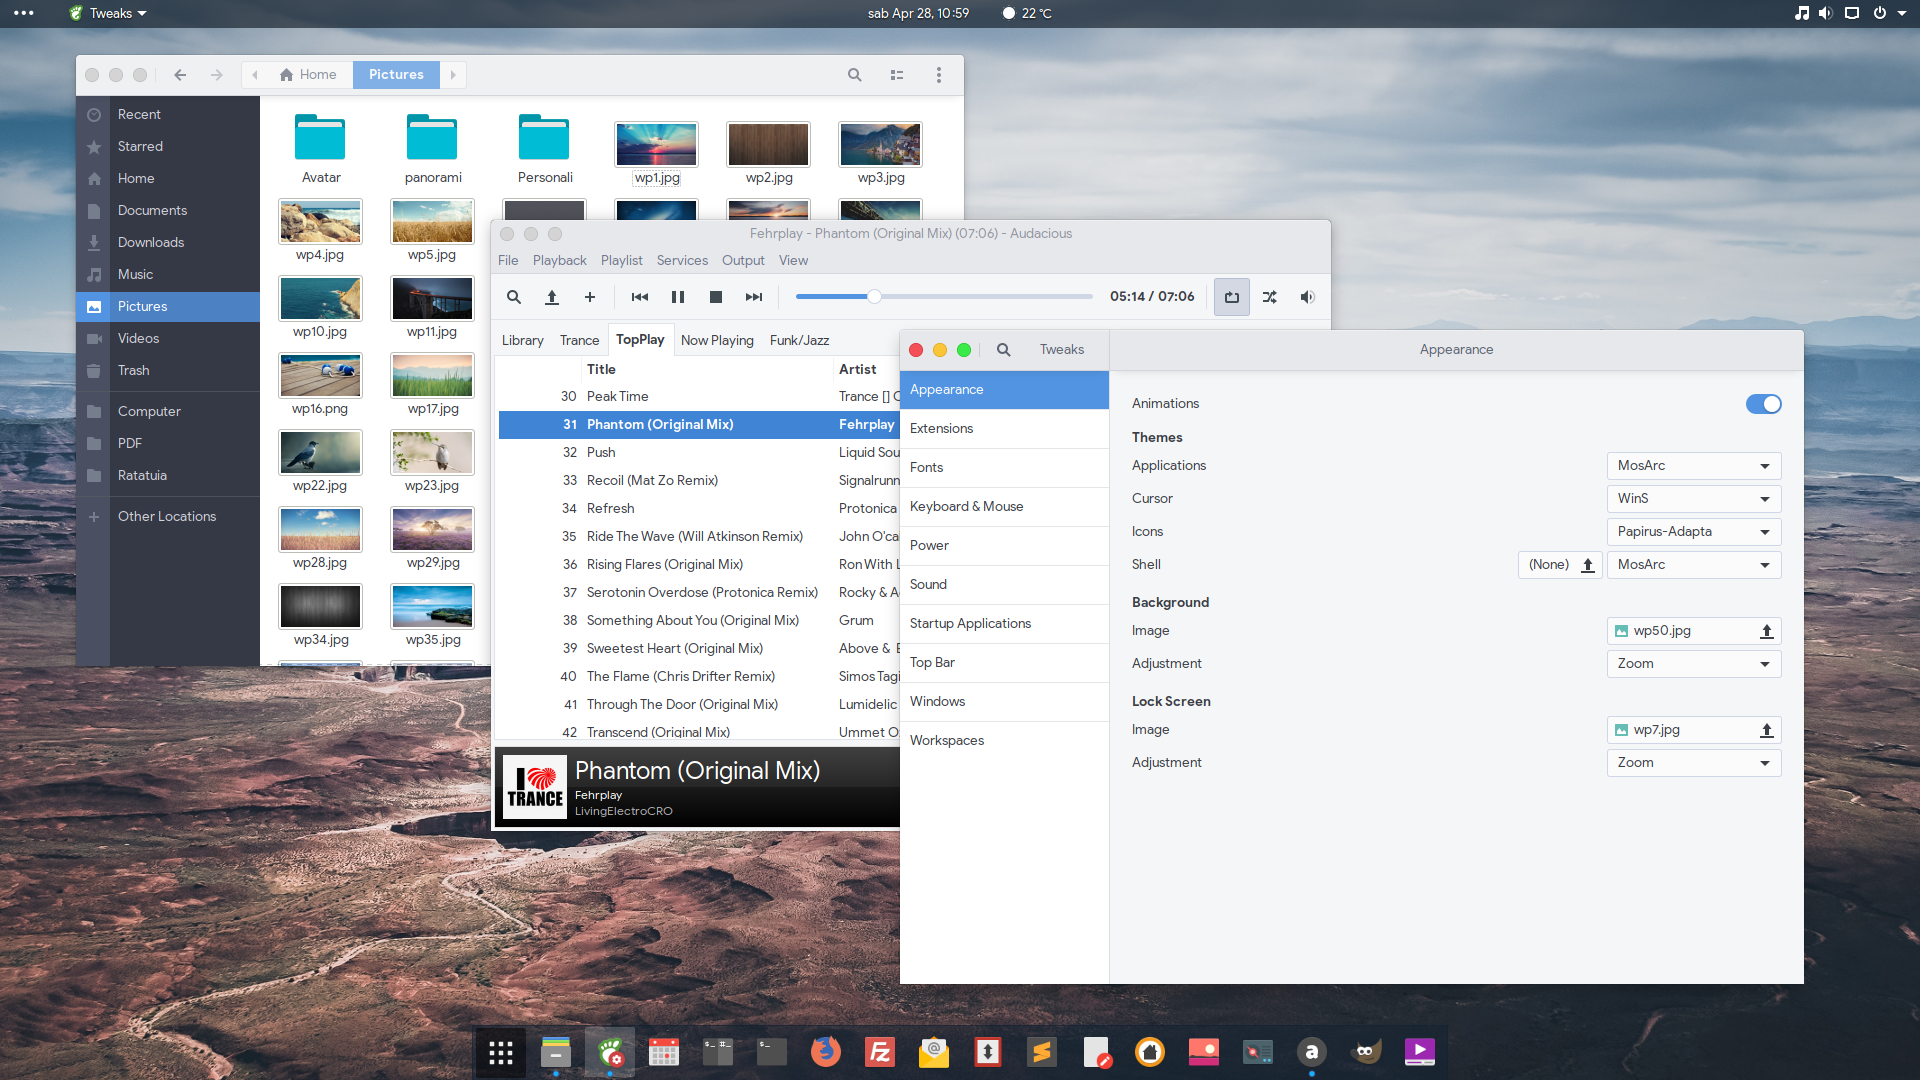Select track 37 Serotonin Overdose

tap(699, 592)
